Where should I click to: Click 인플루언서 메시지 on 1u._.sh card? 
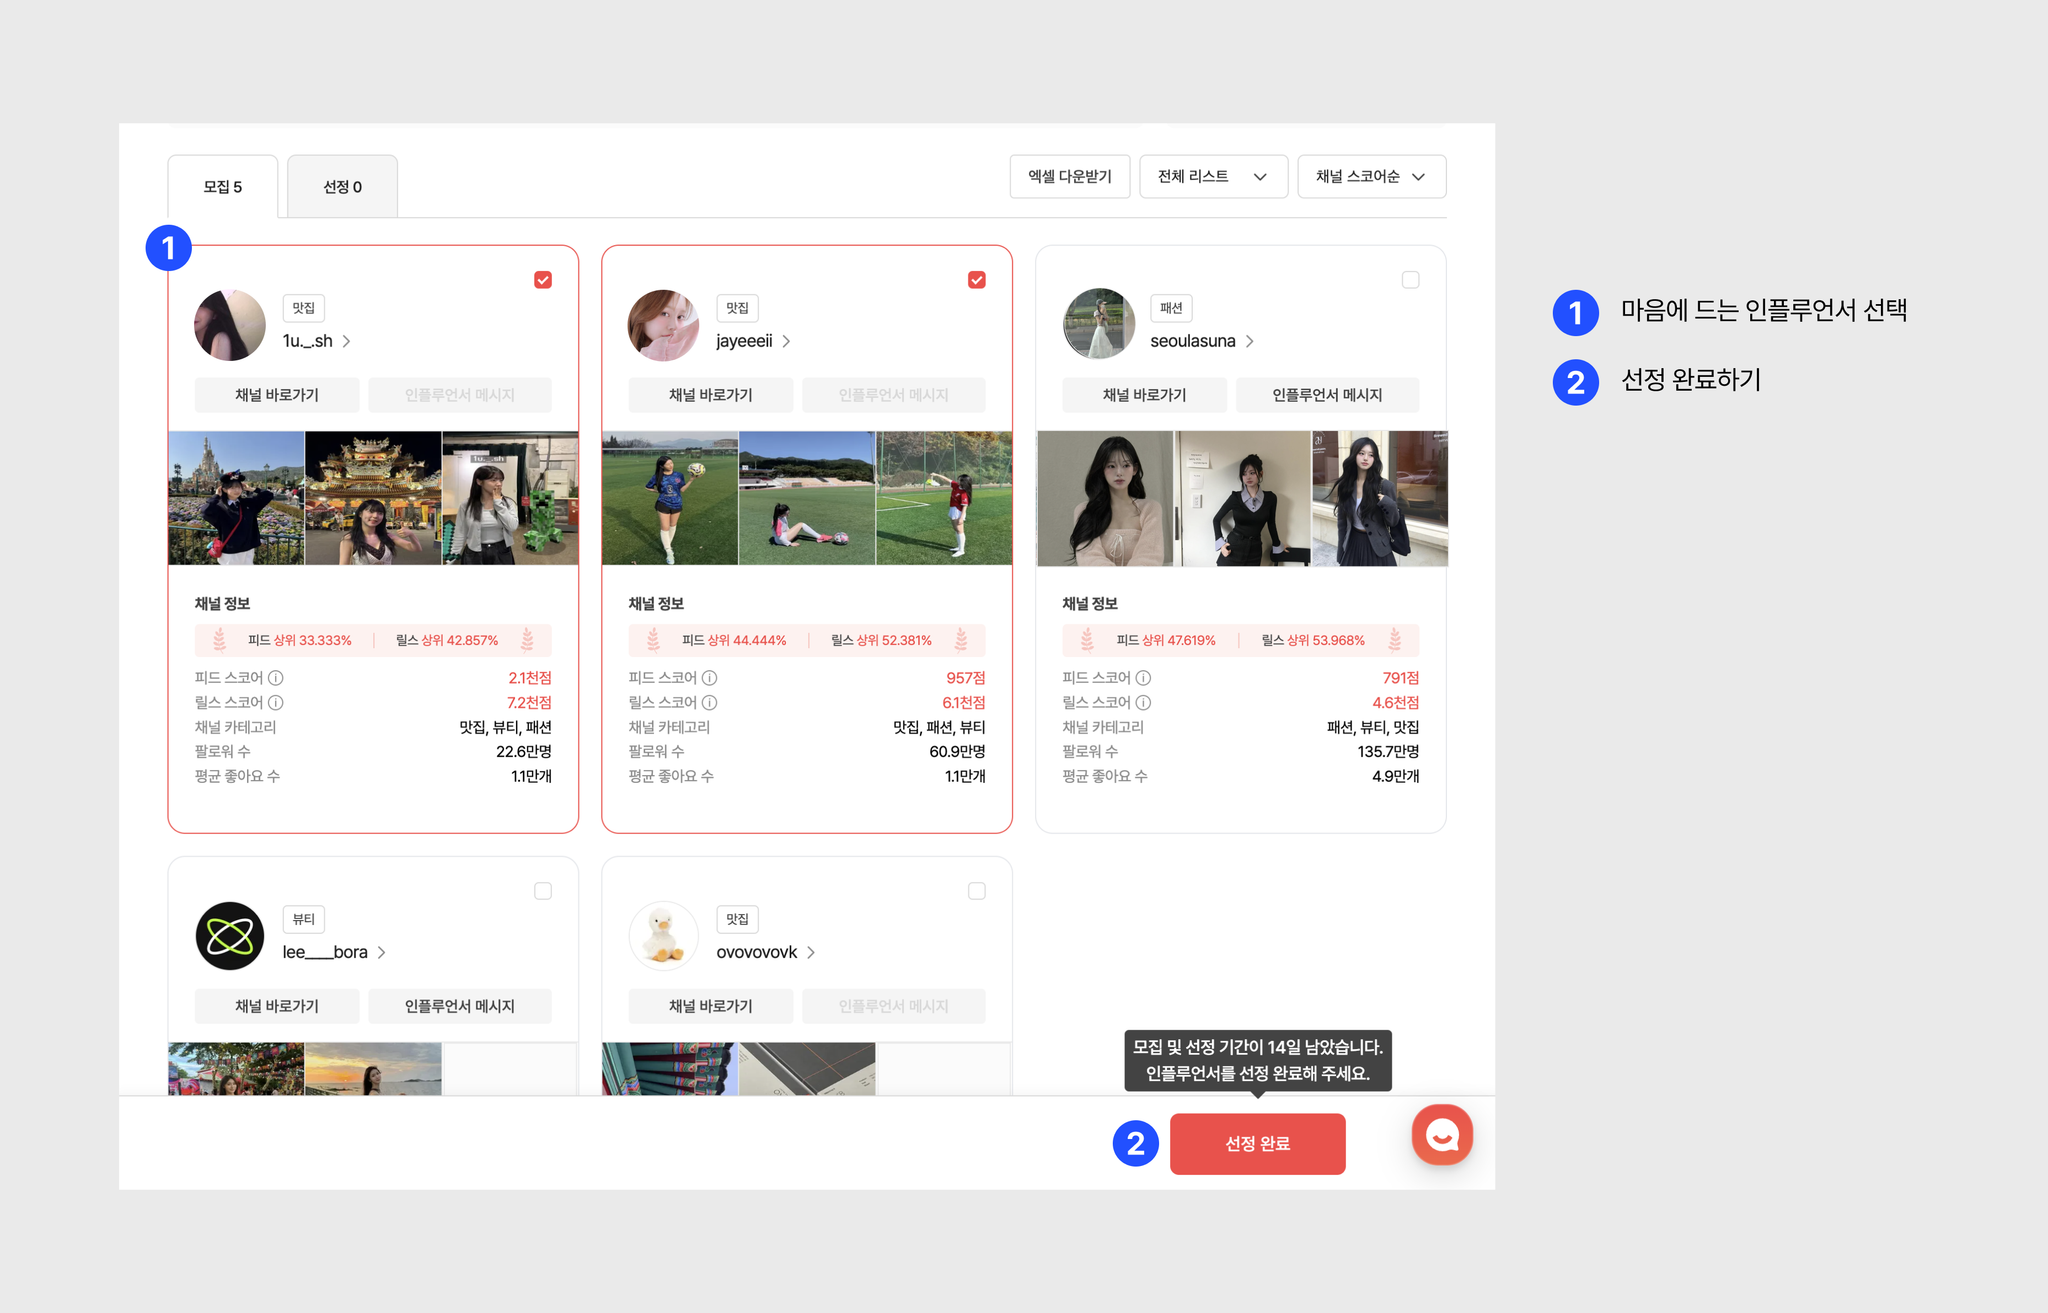[x=460, y=395]
